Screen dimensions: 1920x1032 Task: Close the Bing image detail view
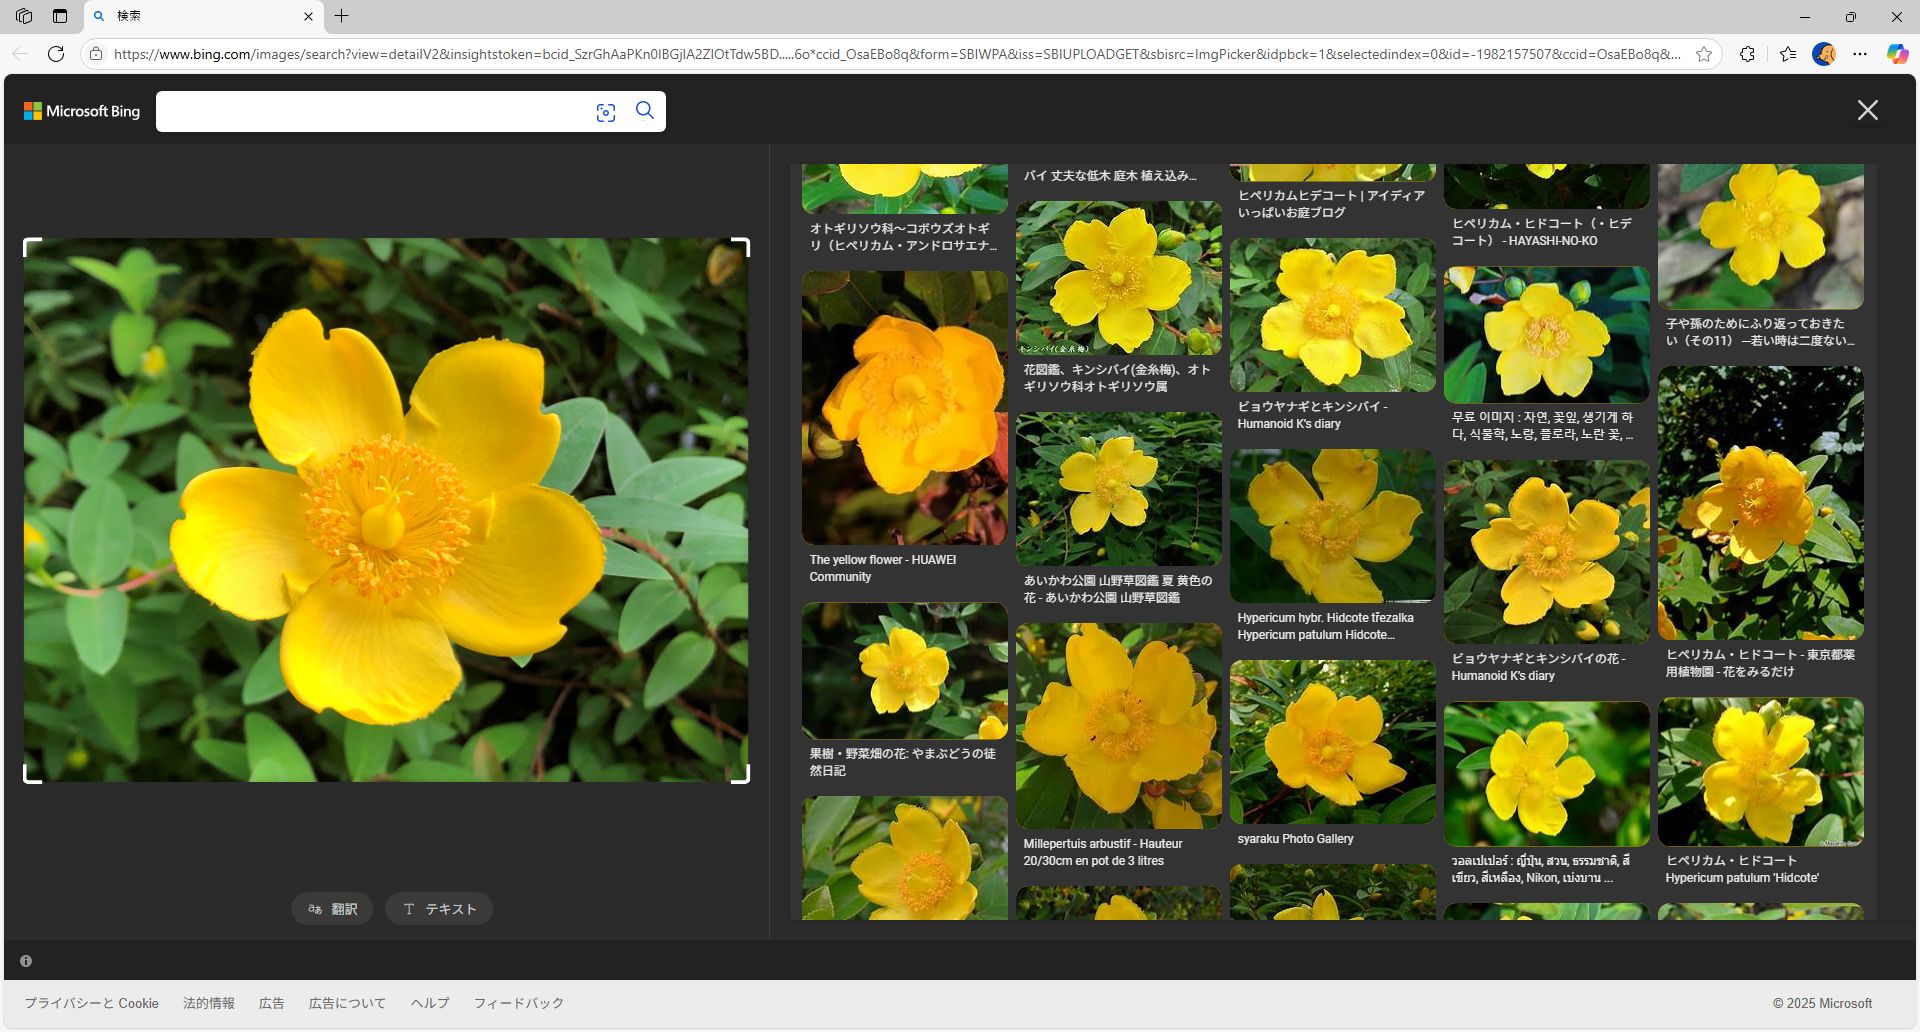click(1867, 111)
